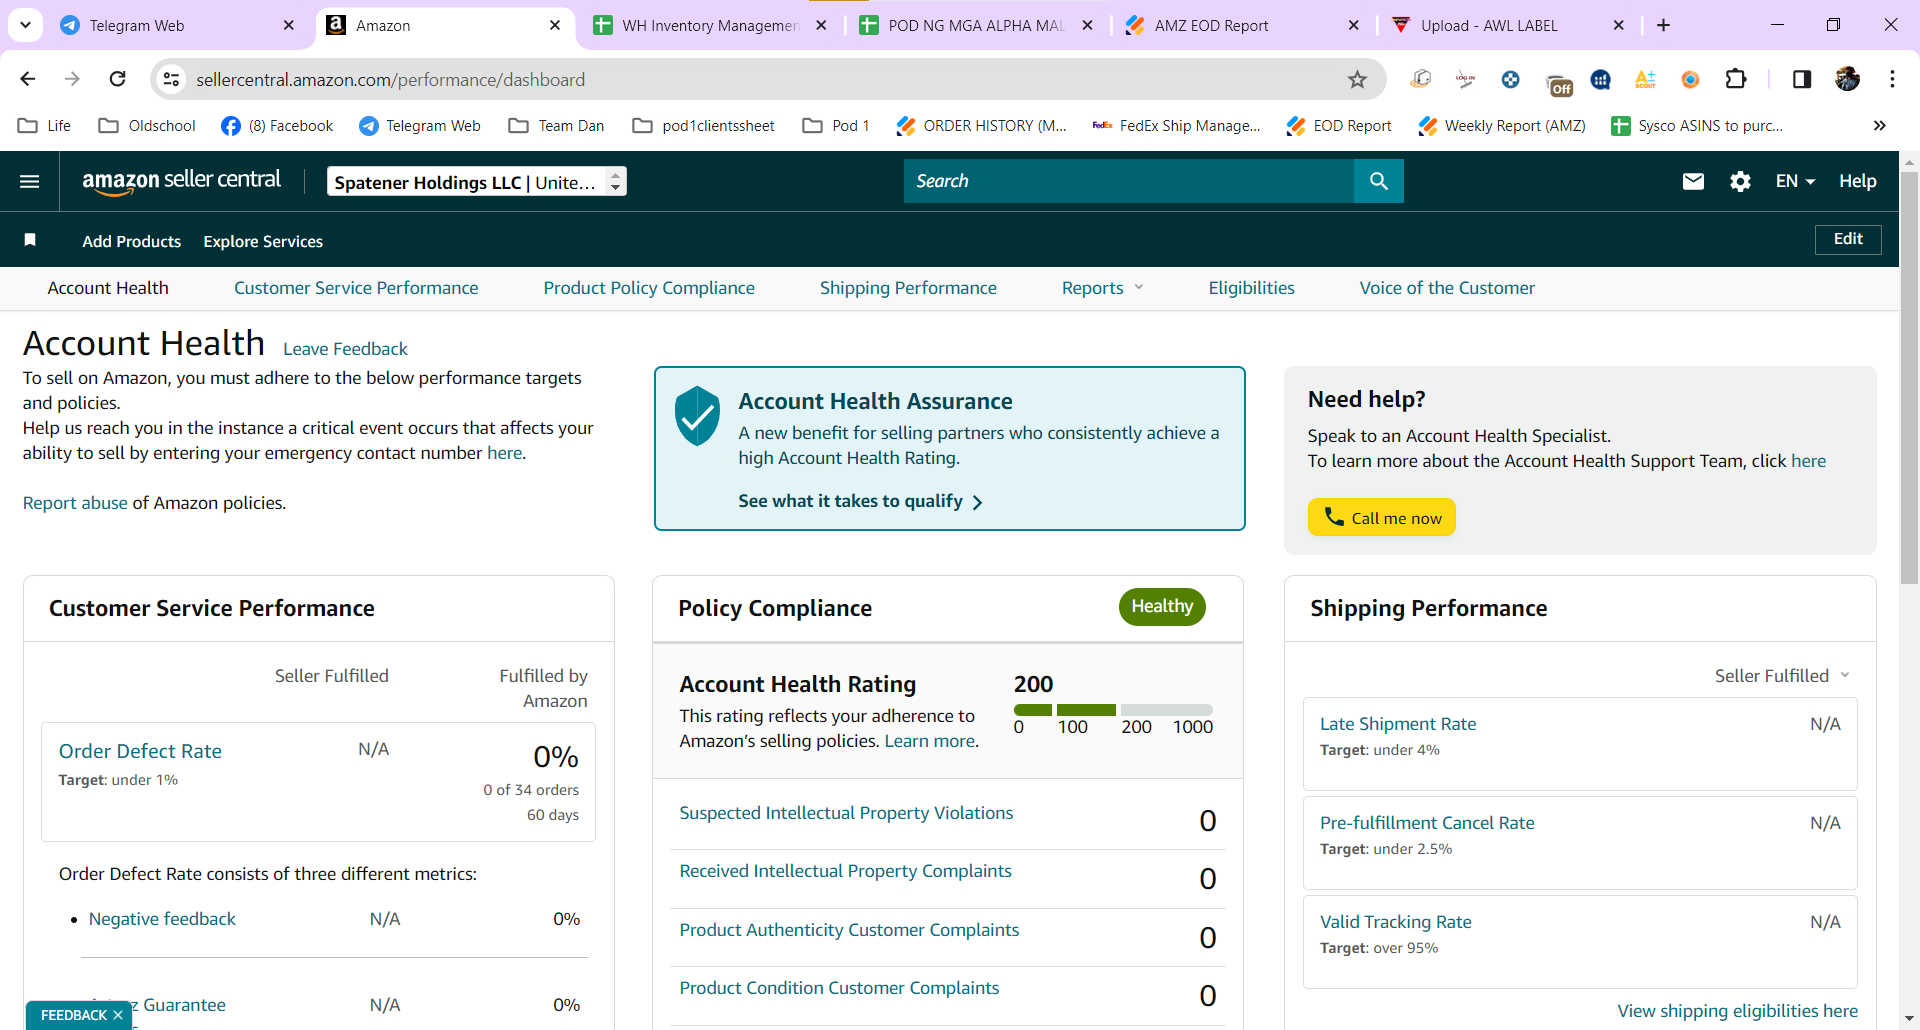This screenshot has height=1030, width=1920.
Task: Open the Late Shipment Rate metric
Action: pos(1398,724)
